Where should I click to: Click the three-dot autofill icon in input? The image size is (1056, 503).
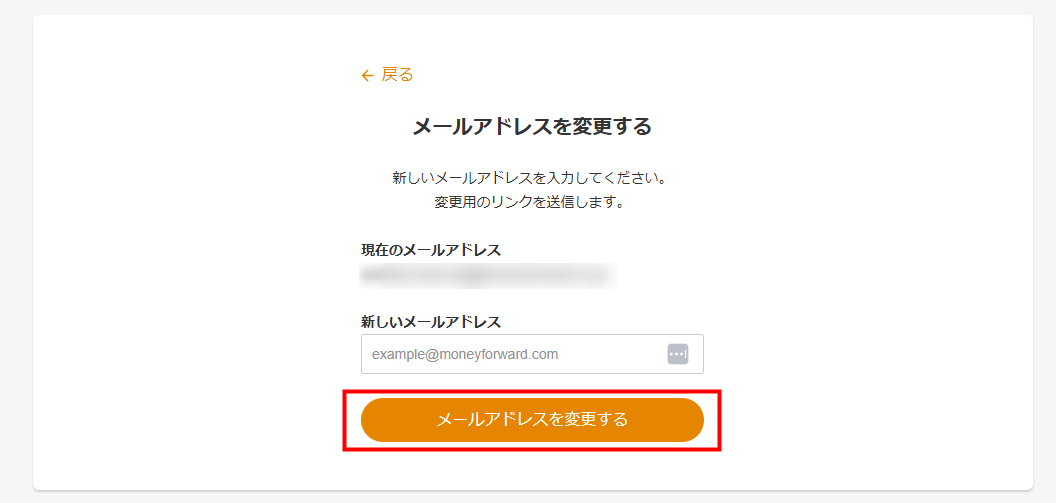pyautogui.click(x=678, y=354)
